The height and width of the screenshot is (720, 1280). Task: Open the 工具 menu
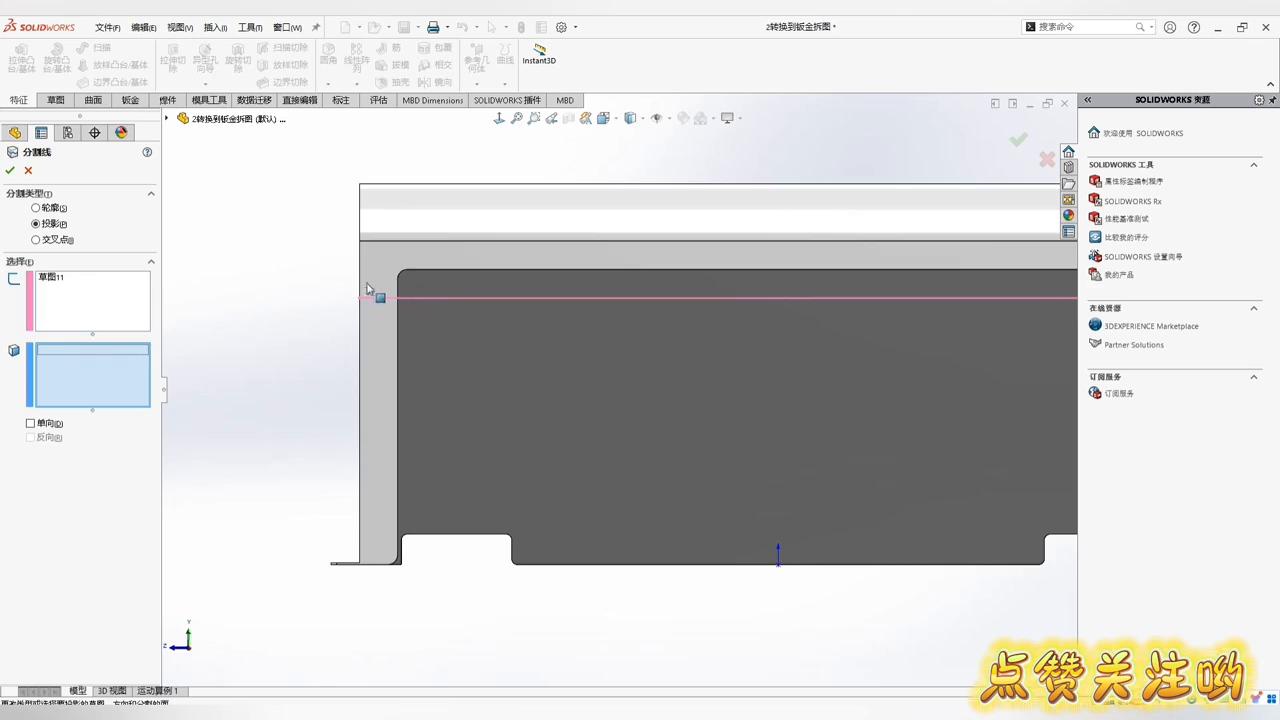tap(250, 27)
